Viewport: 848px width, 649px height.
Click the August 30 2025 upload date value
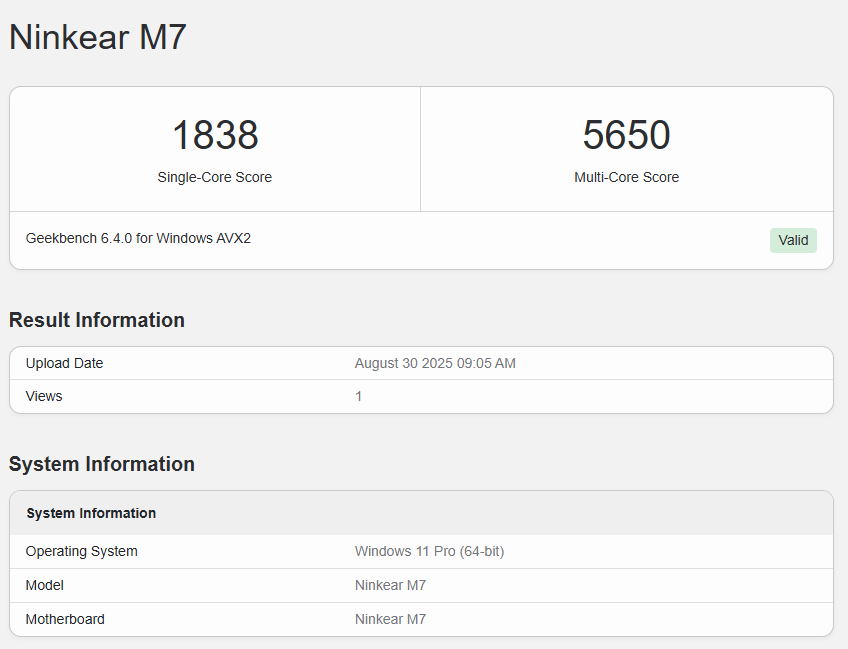(x=435, y=363)
